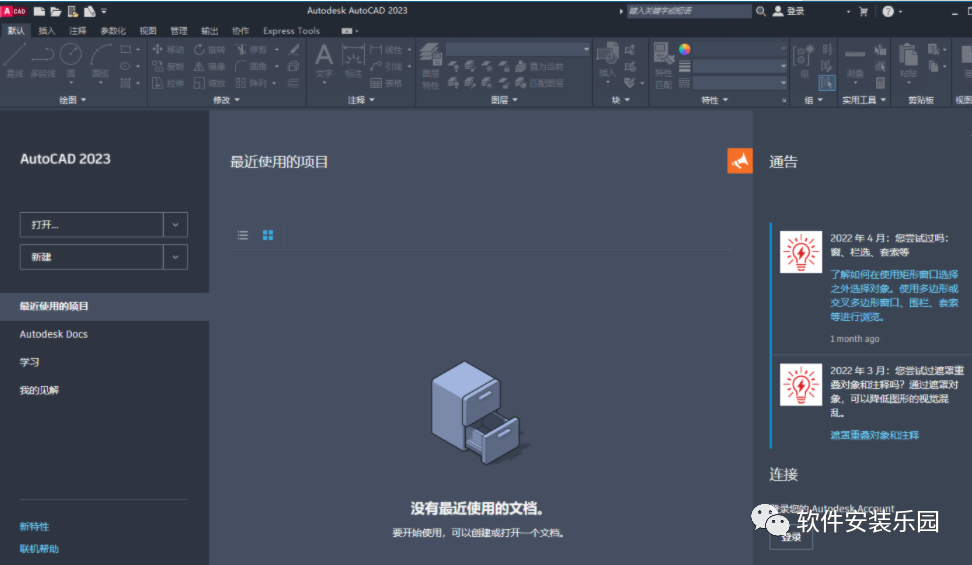Open the Express Tools ribbon tab
Image resolution: width=972 pixels, height=565 pixels.
tap(291, 30)
